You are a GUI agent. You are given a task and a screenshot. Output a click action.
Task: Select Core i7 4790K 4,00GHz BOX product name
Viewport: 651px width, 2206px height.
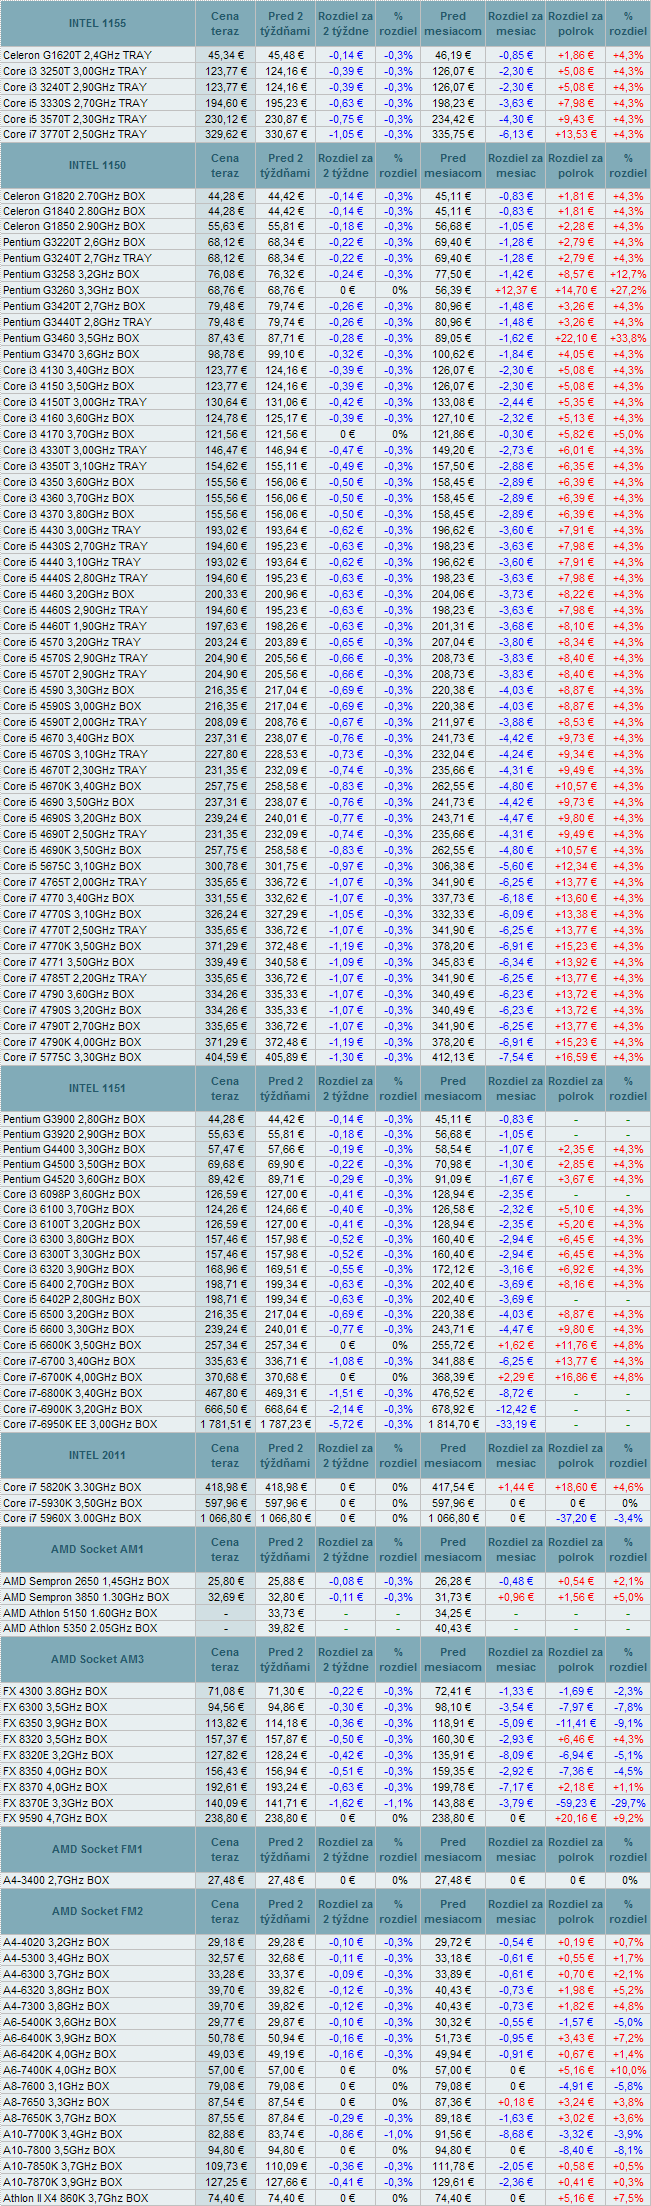(x=72, y=1042)
